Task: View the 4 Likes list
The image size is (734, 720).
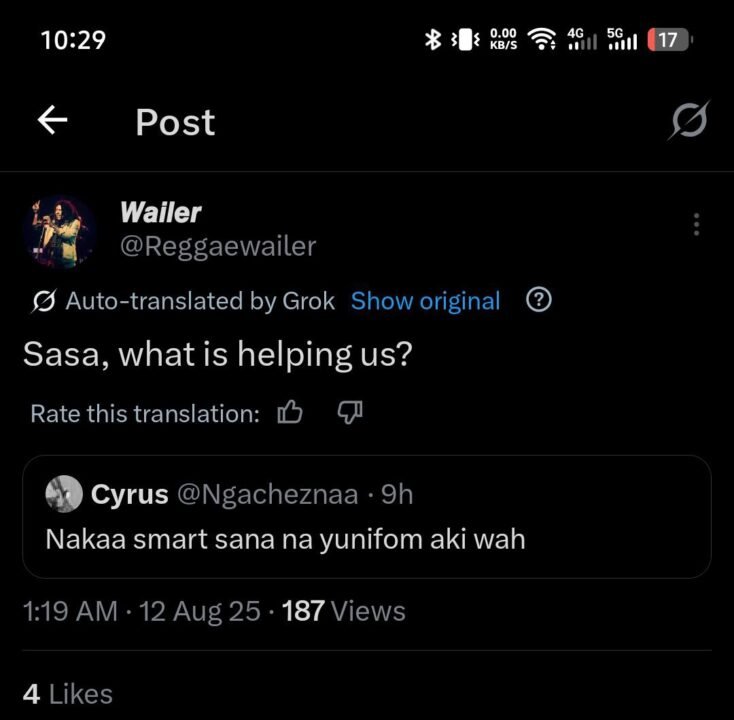Action: (x=67, y=693)
